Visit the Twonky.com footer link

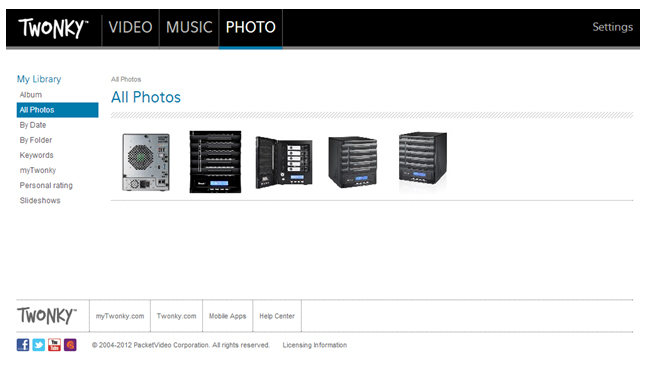tap(177, 316)
